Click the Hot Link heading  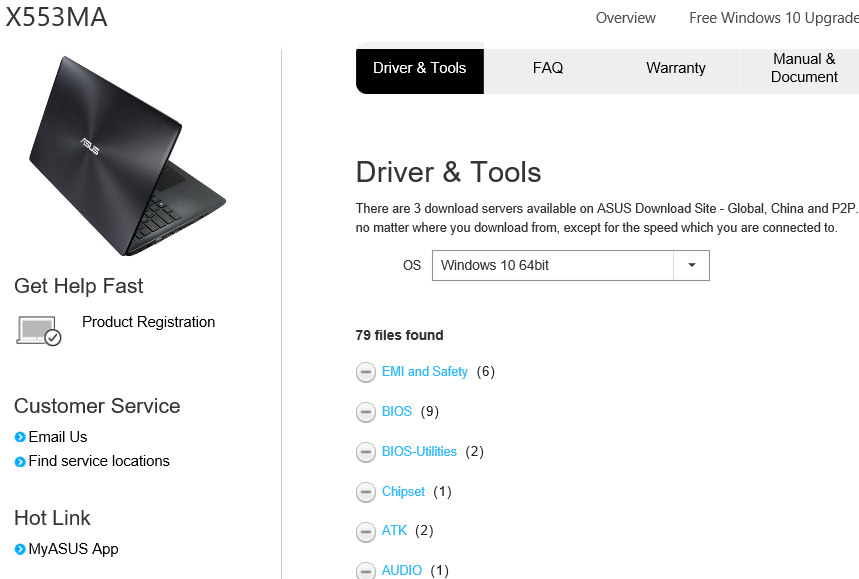pyautogui.click(x=52, y=518)
